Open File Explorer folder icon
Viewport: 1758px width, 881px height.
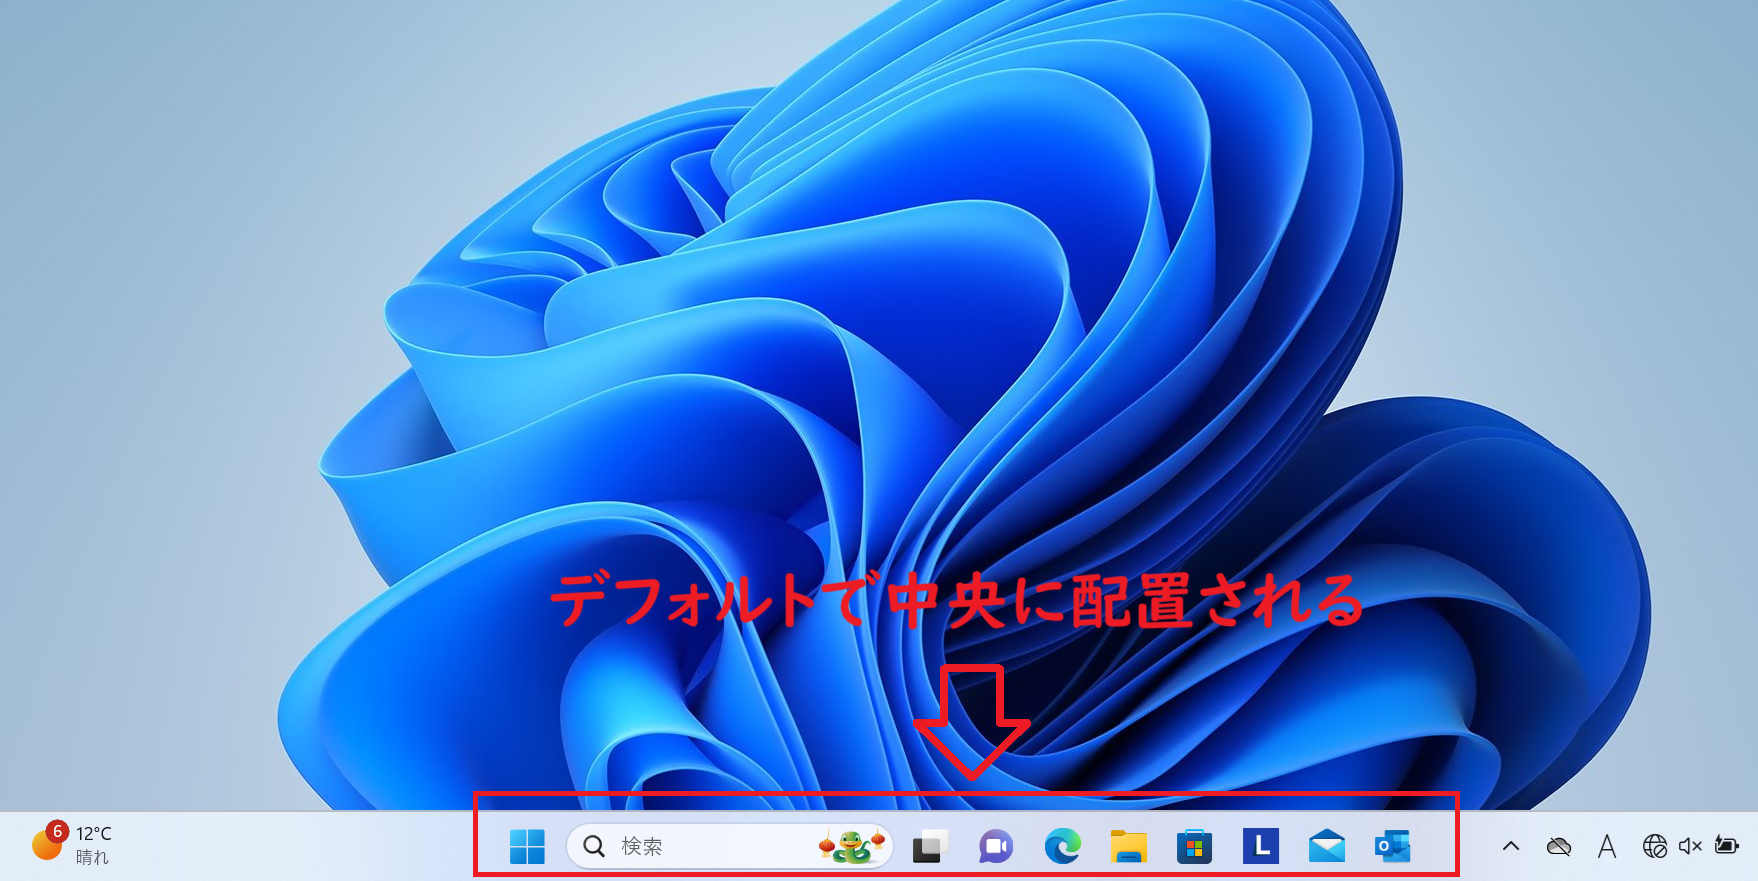[1128, 846]
